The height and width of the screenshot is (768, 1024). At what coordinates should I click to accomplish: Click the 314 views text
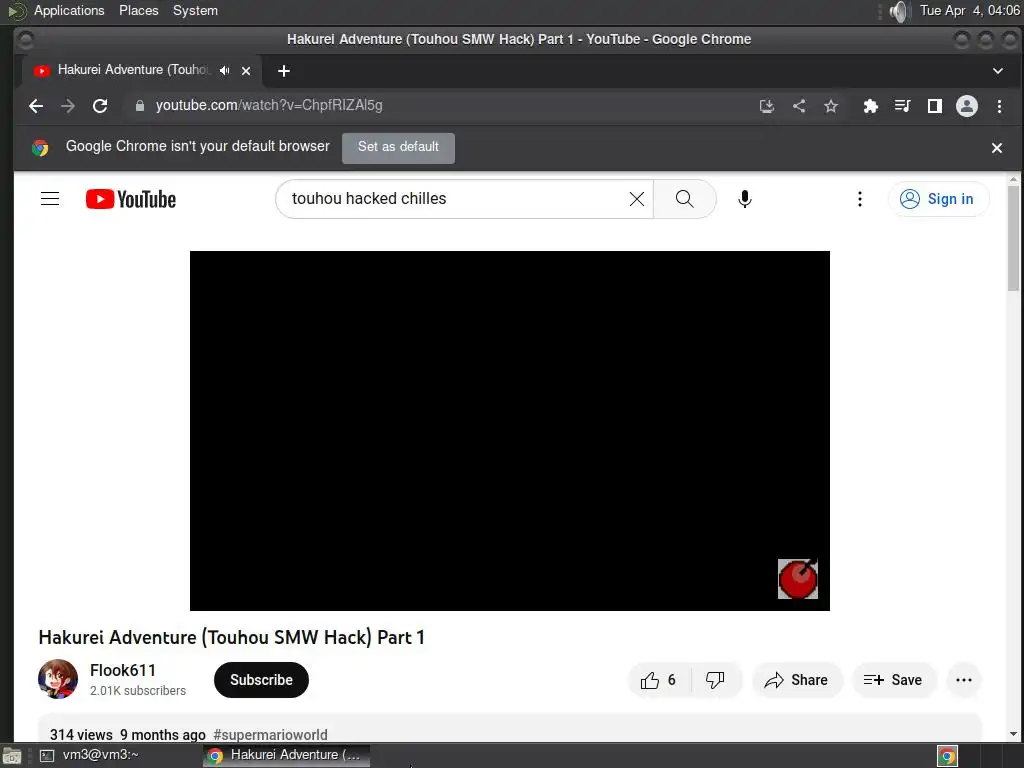pos(81,735)
